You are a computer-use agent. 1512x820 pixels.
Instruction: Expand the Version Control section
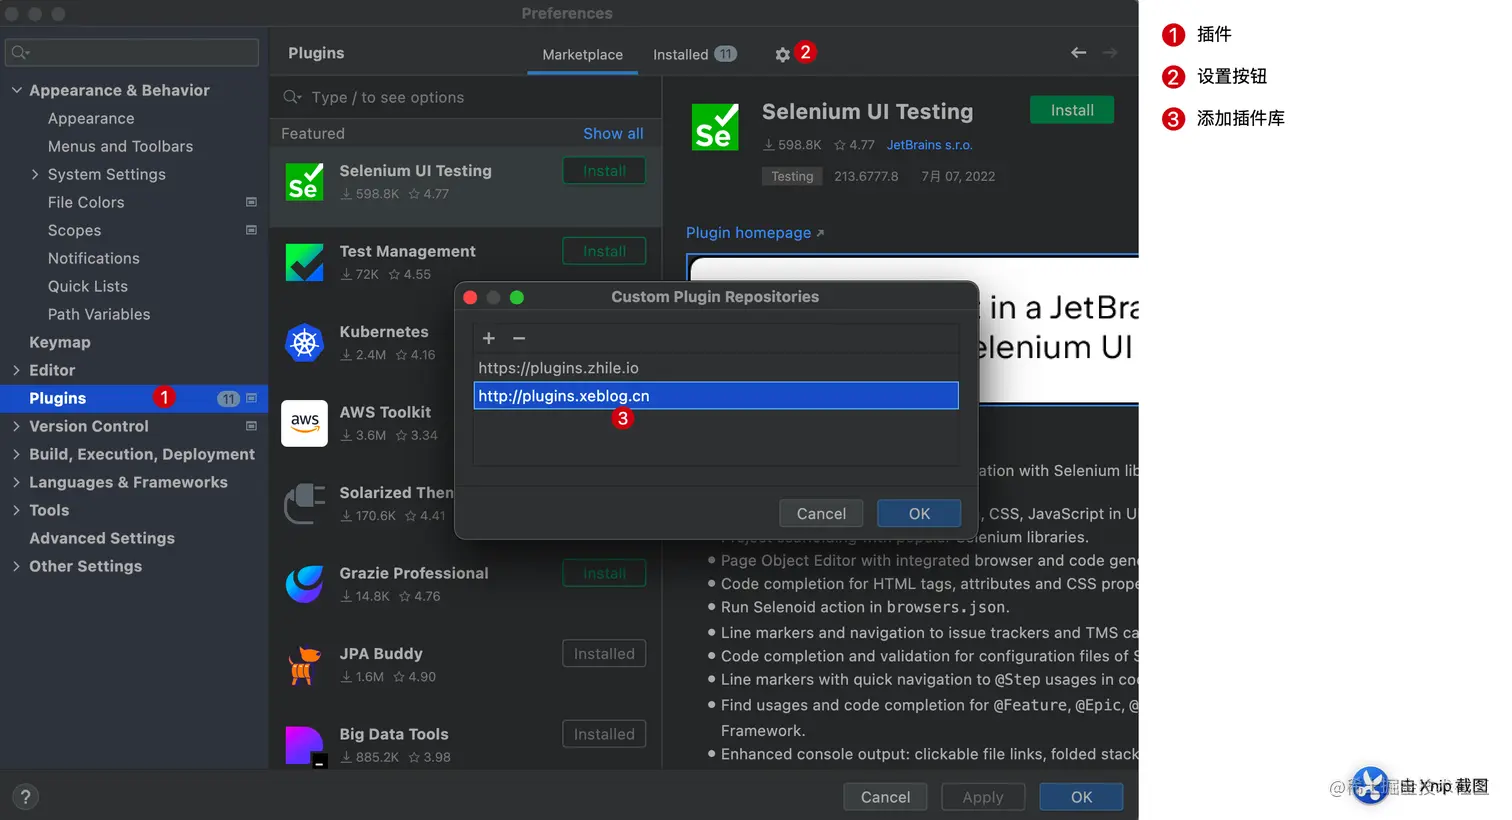(x=16, y=426)
